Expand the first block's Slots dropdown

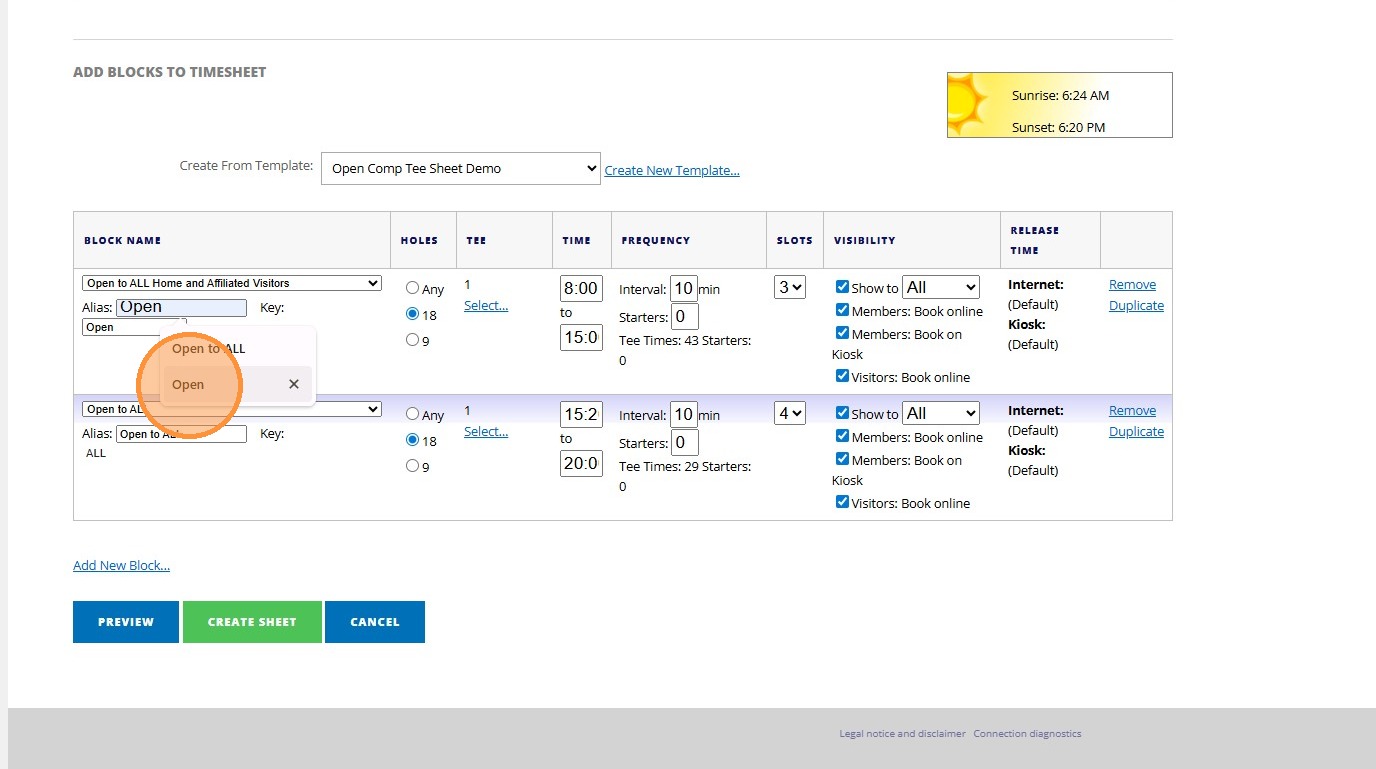point(789,288)
